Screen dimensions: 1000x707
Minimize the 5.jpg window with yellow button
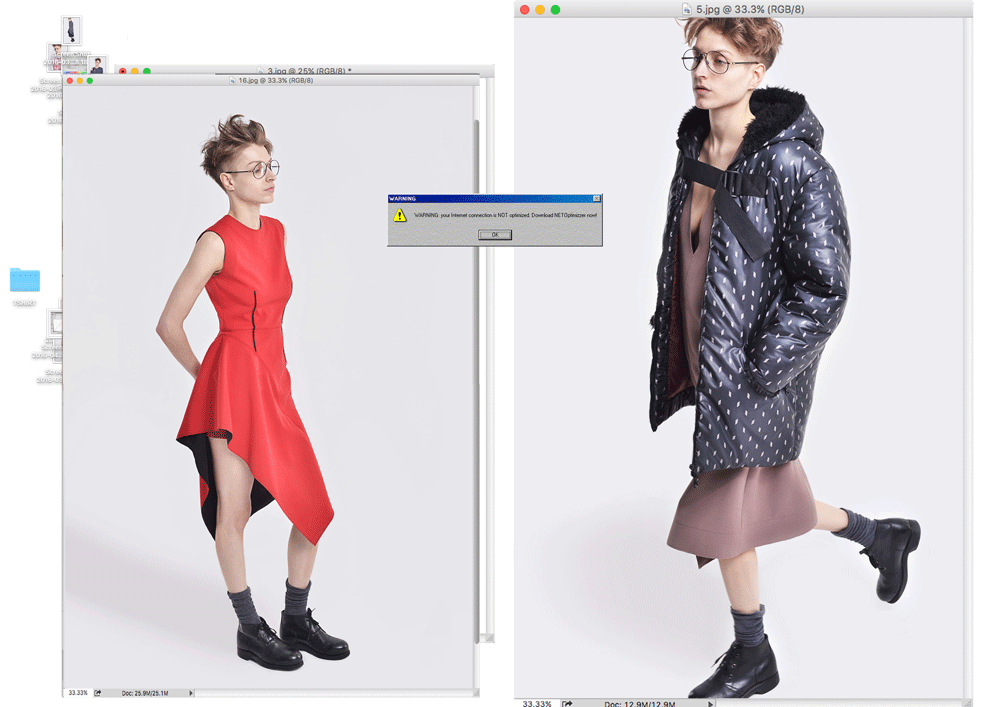539,9
